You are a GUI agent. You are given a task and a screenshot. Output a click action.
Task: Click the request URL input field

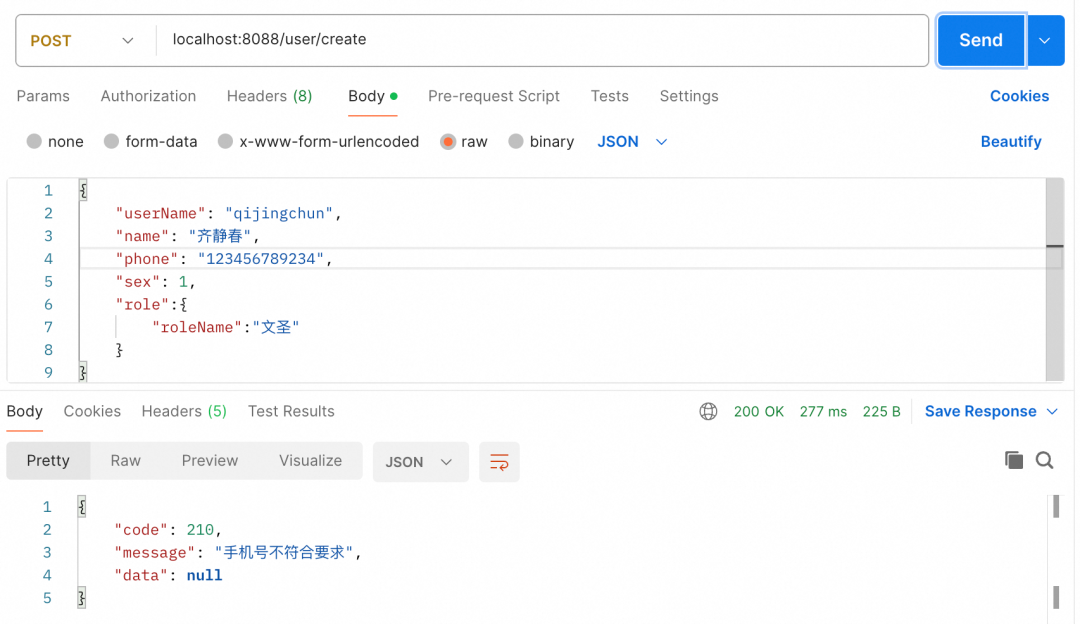tap(542, 41)
